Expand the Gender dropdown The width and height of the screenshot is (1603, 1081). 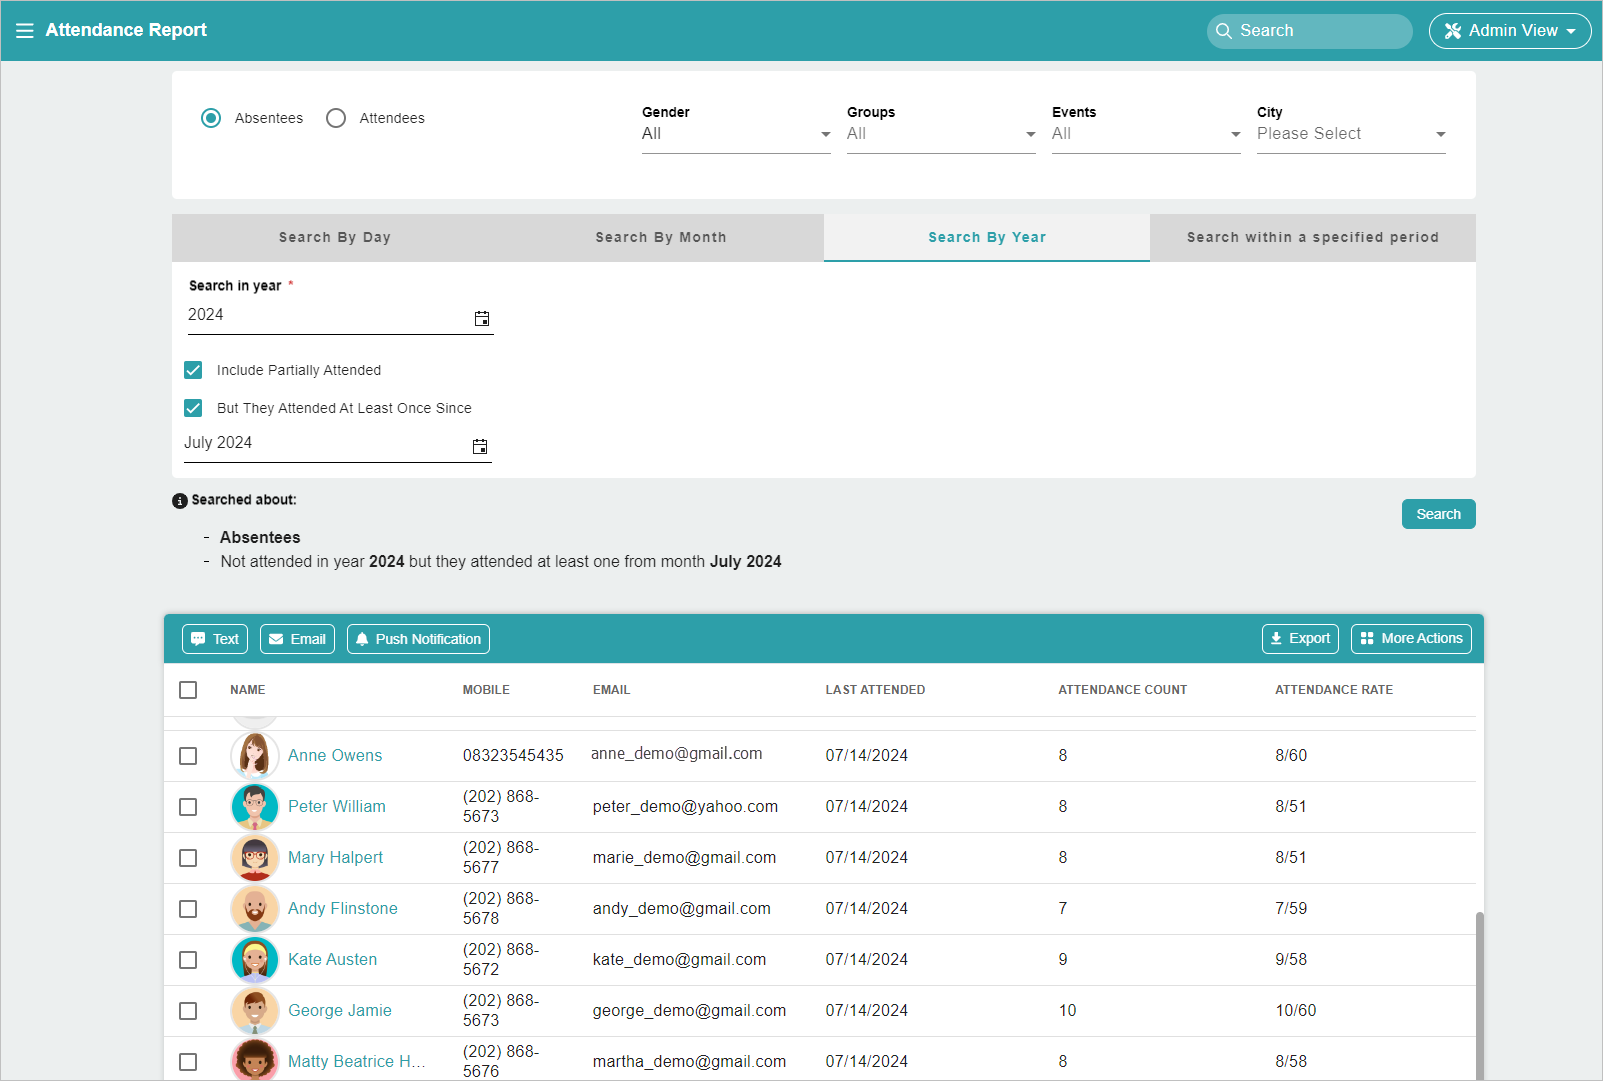[736, 134]
